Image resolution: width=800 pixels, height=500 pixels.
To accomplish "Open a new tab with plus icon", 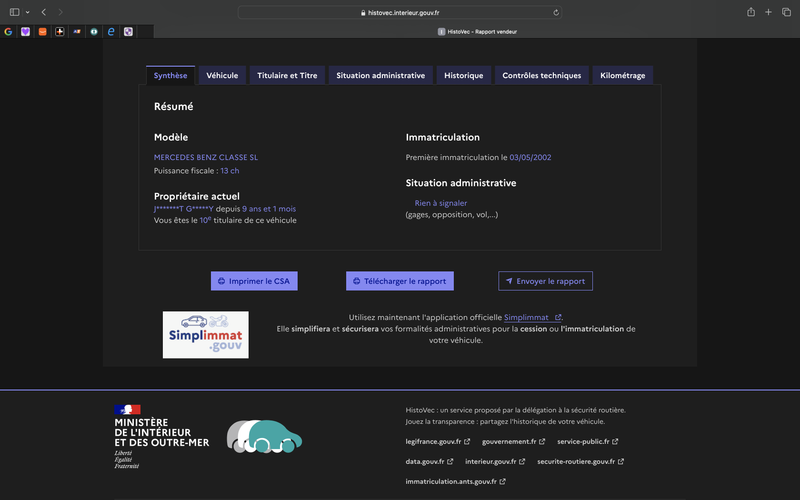I will (768, 12).
